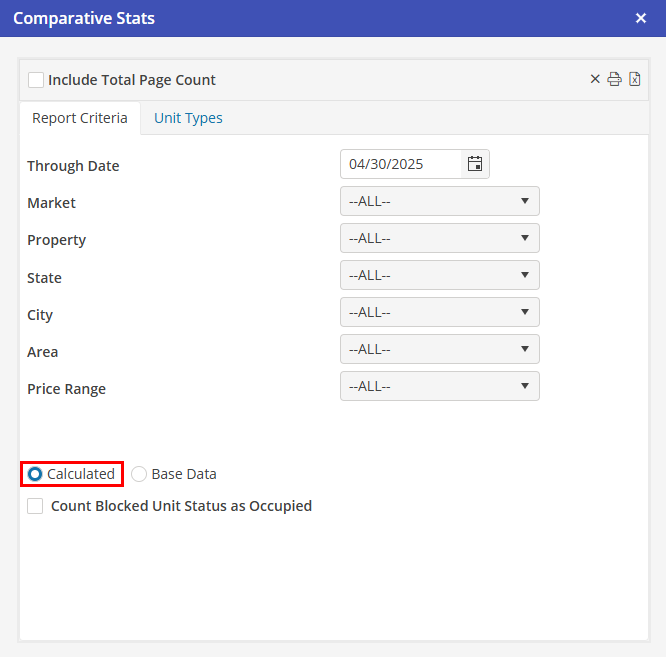Click the X icon beside the printer
The height and width of the screenshot is (657, 666).
595,80
